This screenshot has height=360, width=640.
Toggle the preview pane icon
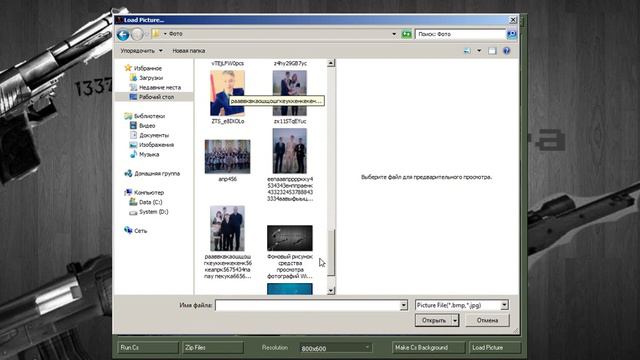tap(492, 51)
